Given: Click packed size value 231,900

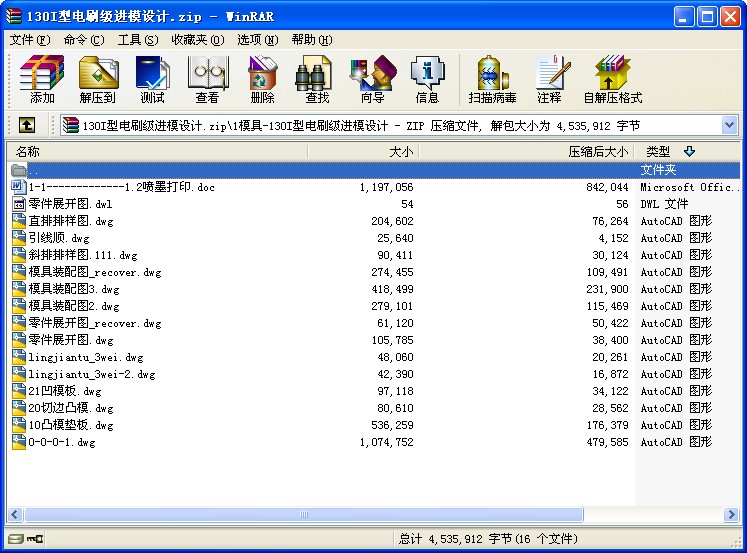Looking at the screenshot, I should click(607, 289).
